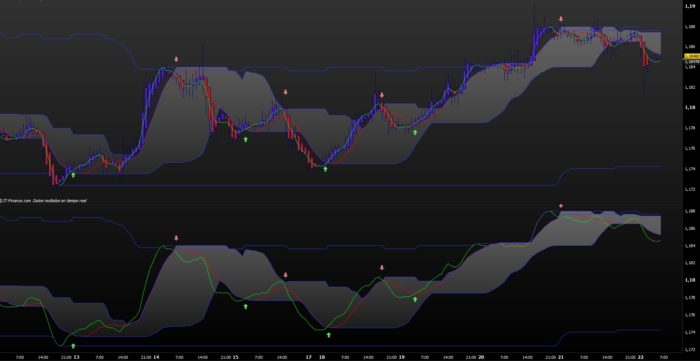
Task: Select the green buy arrow near day 15 in upper chart
Action: [x=245, y=140]
